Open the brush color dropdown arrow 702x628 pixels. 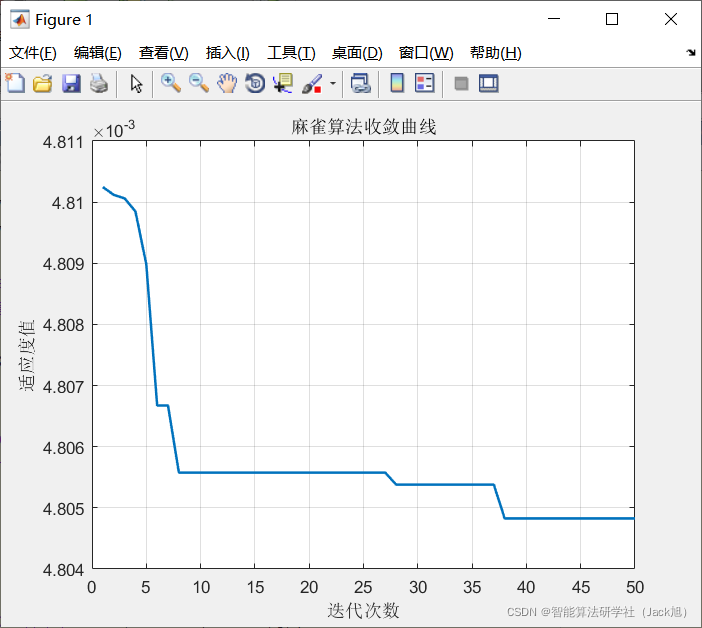pos(333,84)
